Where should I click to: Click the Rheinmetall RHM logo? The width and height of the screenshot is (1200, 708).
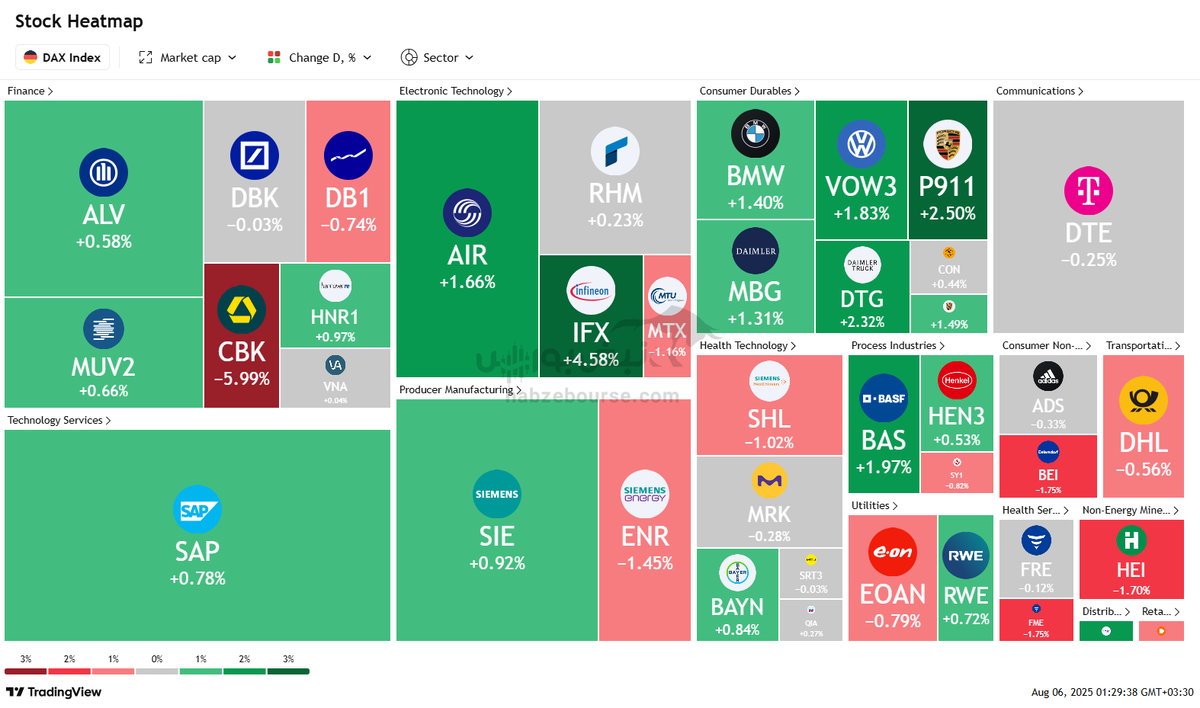click(615, 151)
